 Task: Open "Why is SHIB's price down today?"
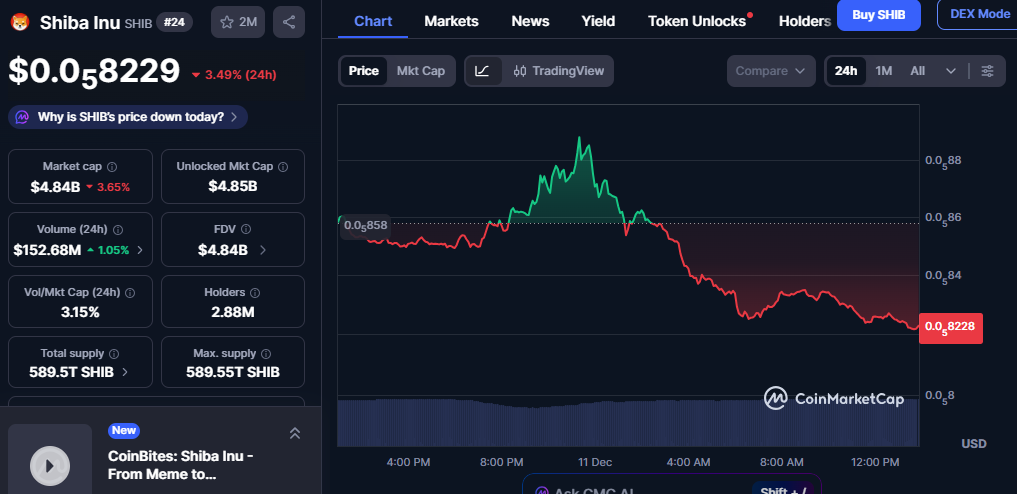(128, 117)
